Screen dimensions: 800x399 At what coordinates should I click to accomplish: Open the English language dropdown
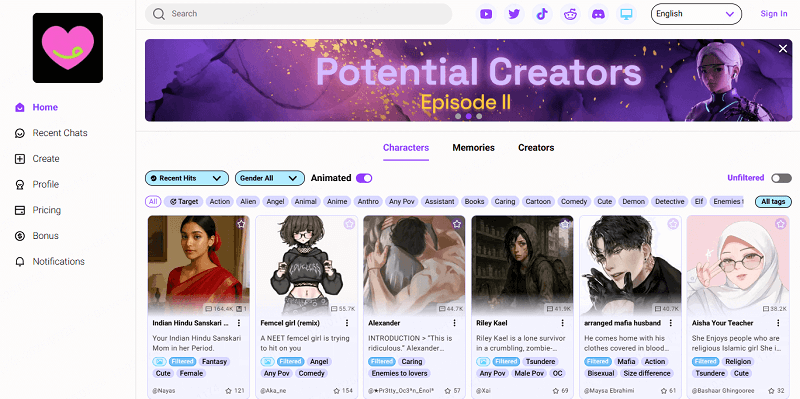click(696, 14)
